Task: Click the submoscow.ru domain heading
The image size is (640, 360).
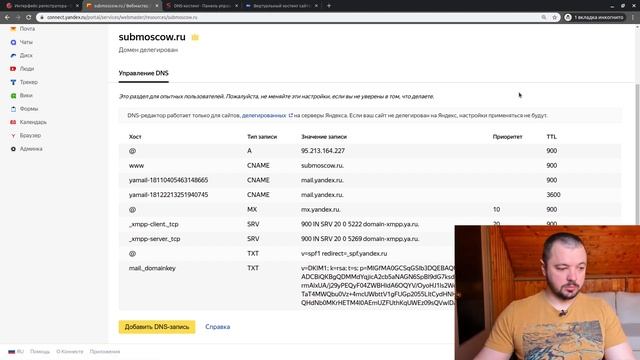Action: [152, 37]
